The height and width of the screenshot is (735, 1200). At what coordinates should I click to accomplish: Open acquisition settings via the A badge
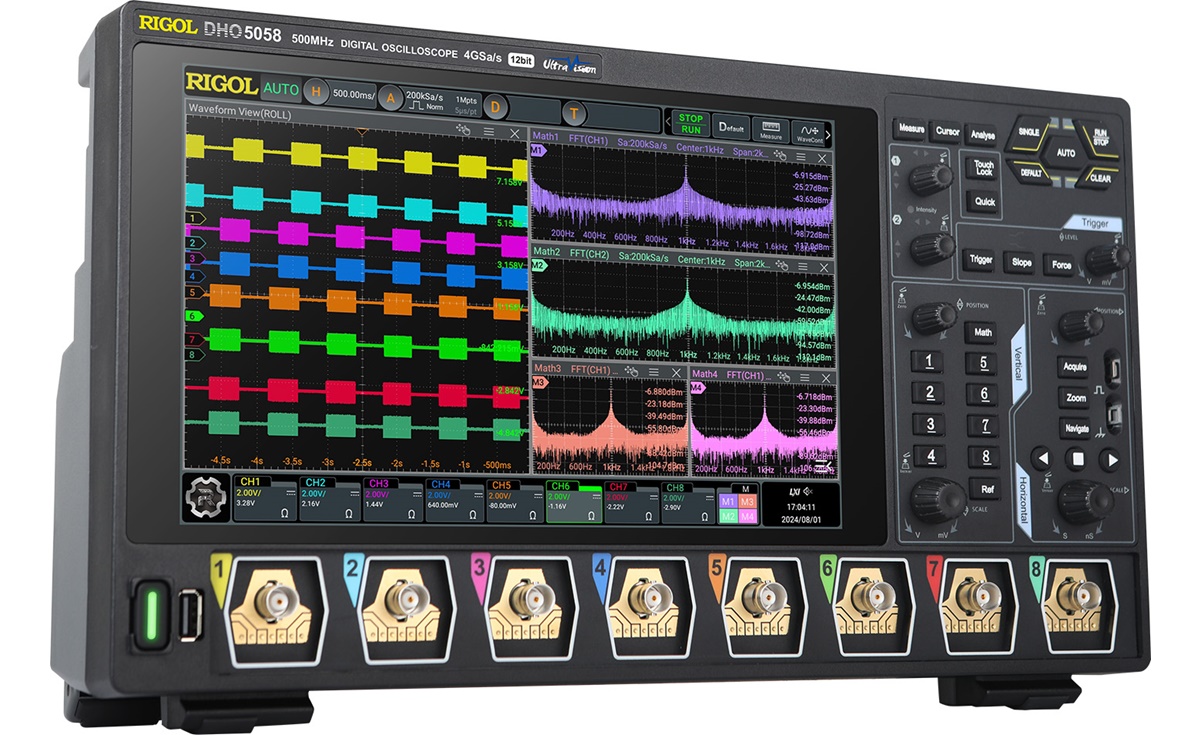click(390, 98)
